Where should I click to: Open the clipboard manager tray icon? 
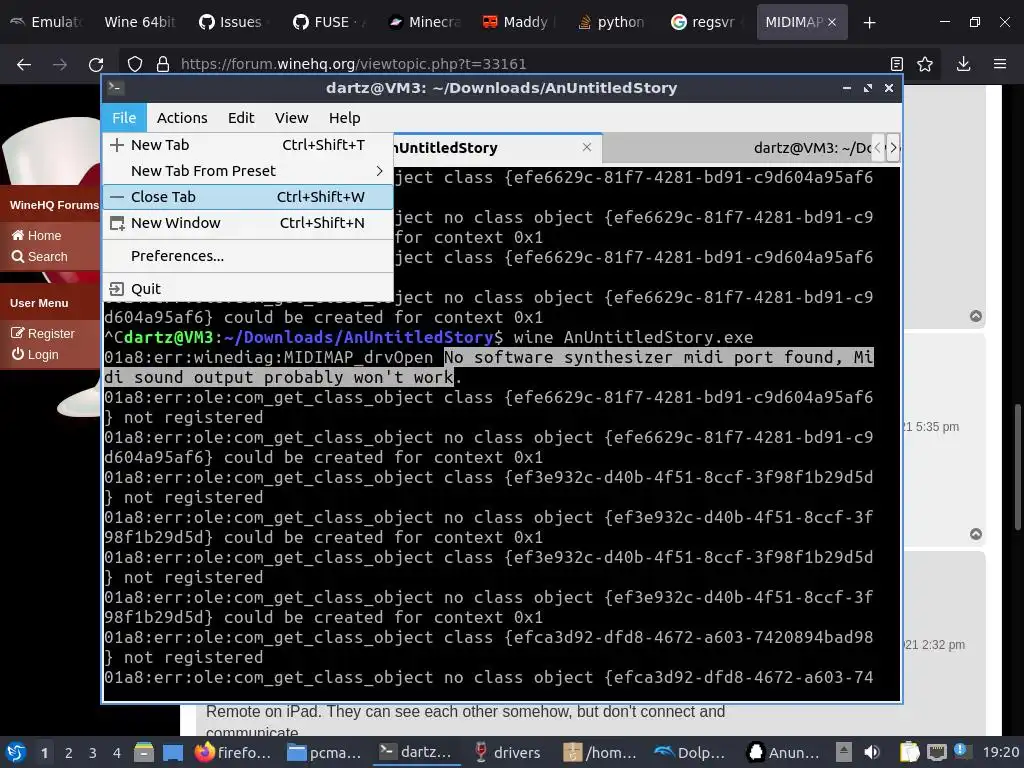909,752
